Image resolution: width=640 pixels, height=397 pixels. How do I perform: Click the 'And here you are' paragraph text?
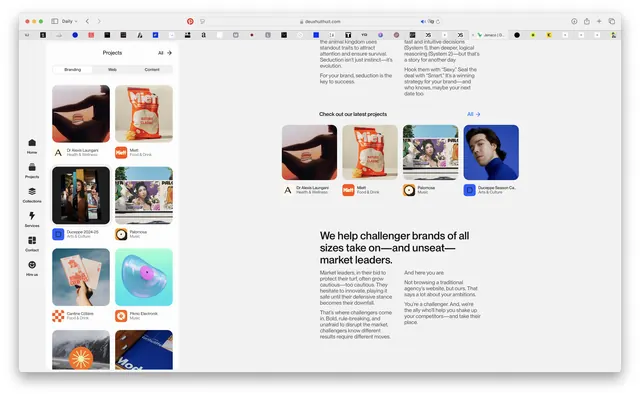pos(424,273)
